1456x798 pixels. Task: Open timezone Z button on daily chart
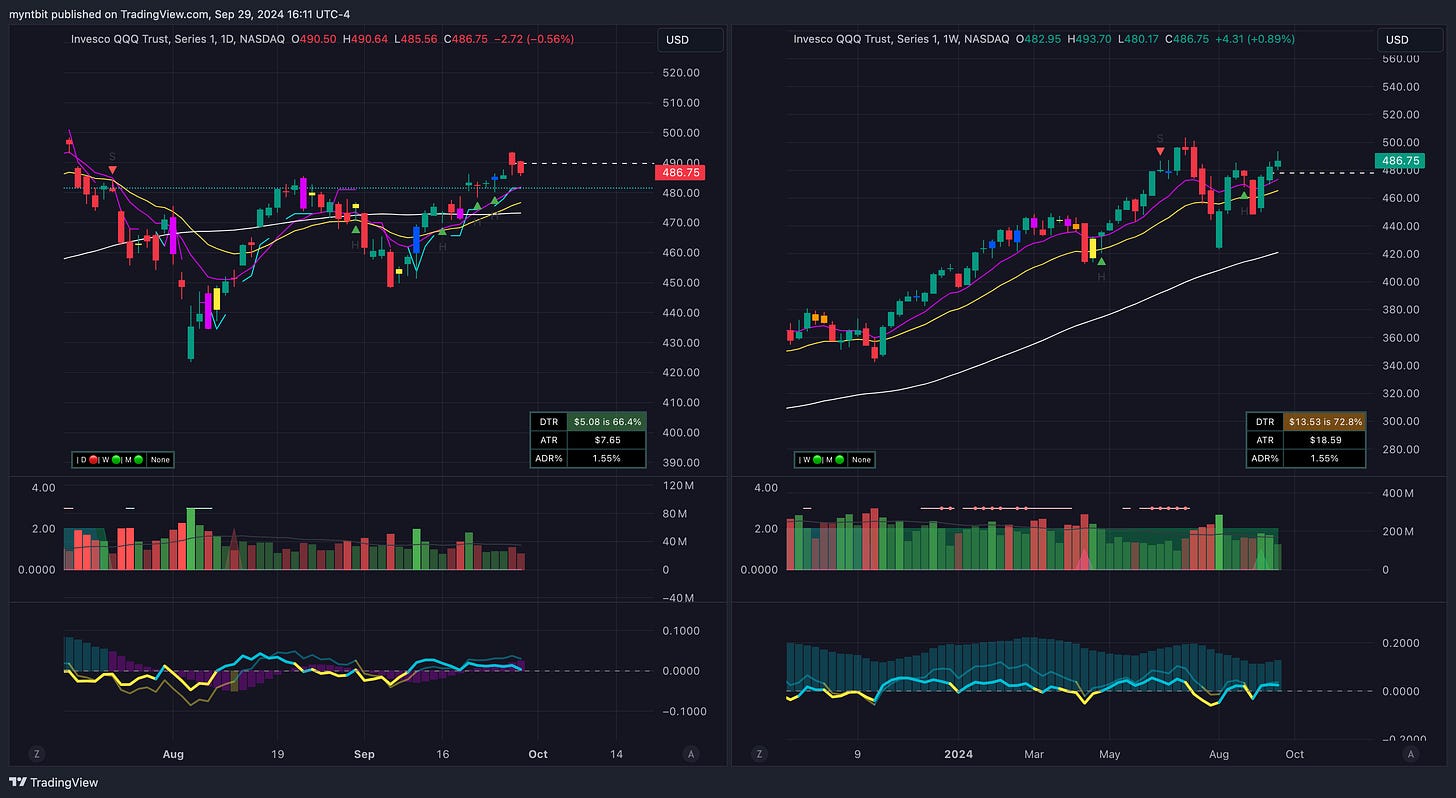coord(37,754)
